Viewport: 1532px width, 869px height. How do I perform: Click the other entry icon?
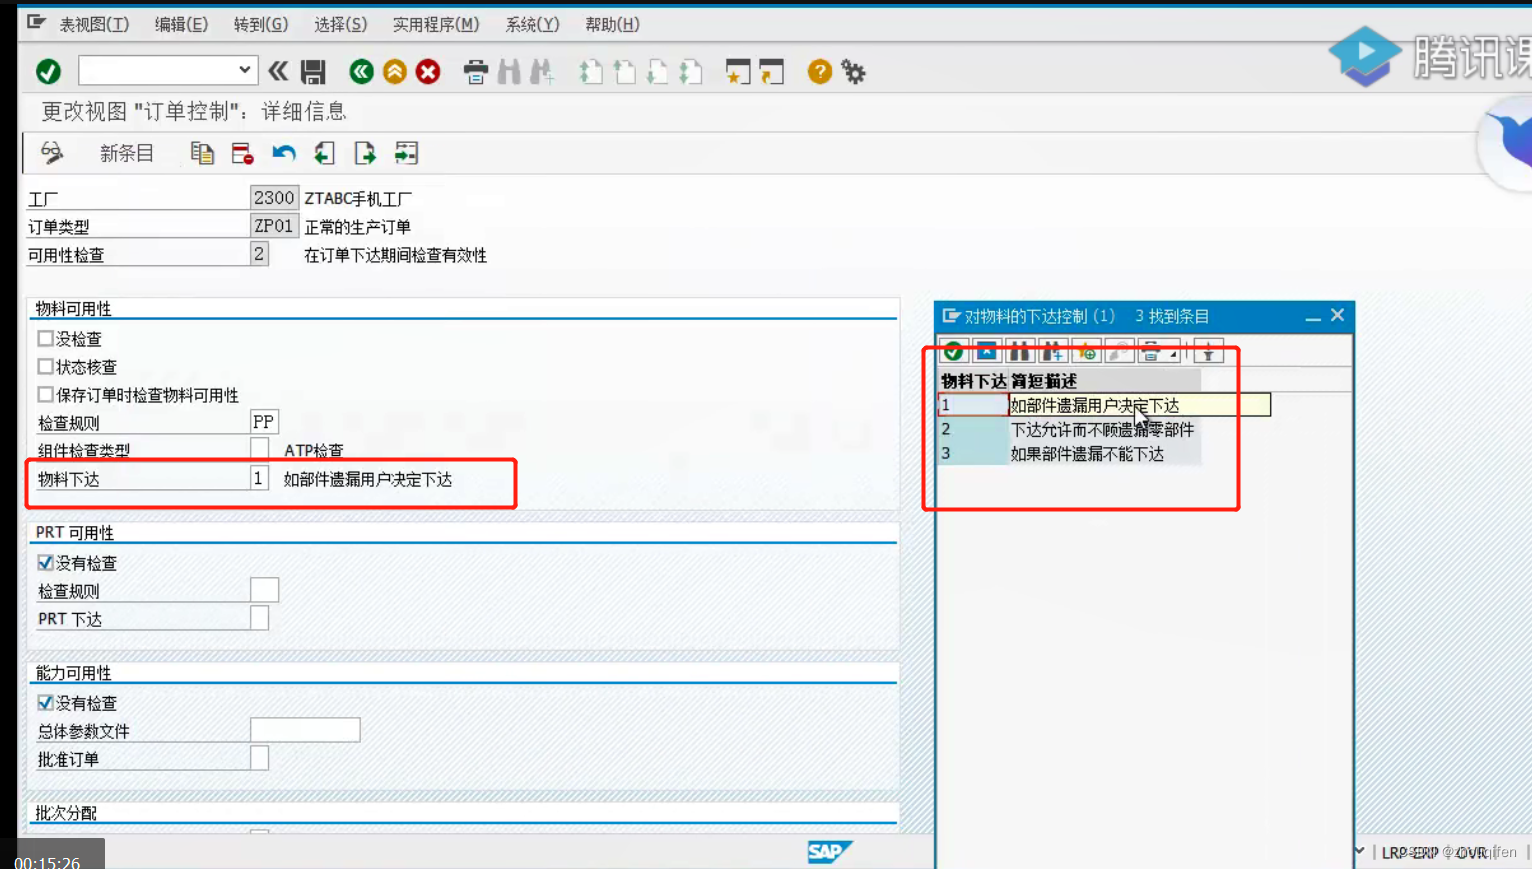[x=406, y=153]
